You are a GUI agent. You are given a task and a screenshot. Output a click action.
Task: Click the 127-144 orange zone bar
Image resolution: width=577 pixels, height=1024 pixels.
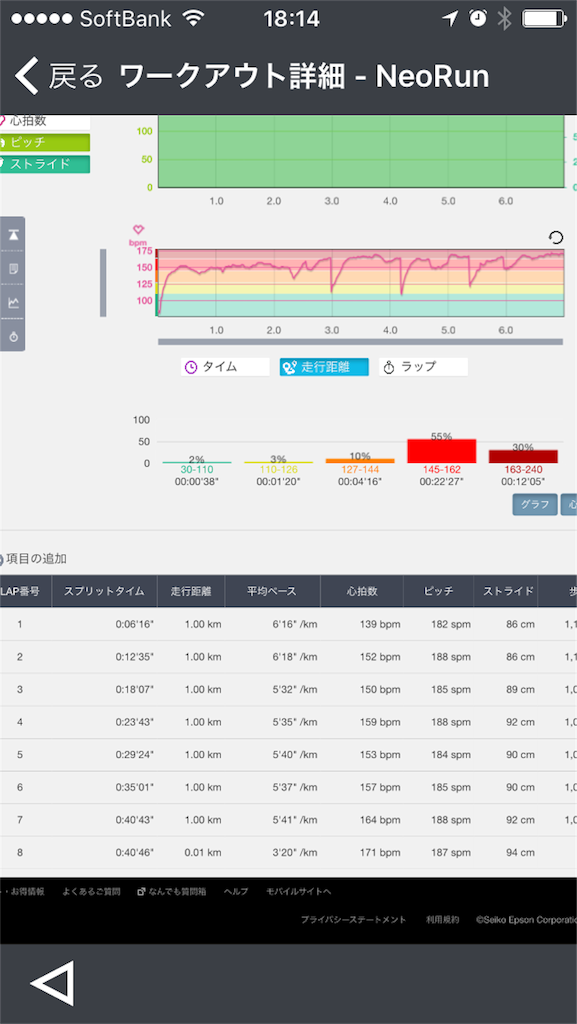[360, 460]
